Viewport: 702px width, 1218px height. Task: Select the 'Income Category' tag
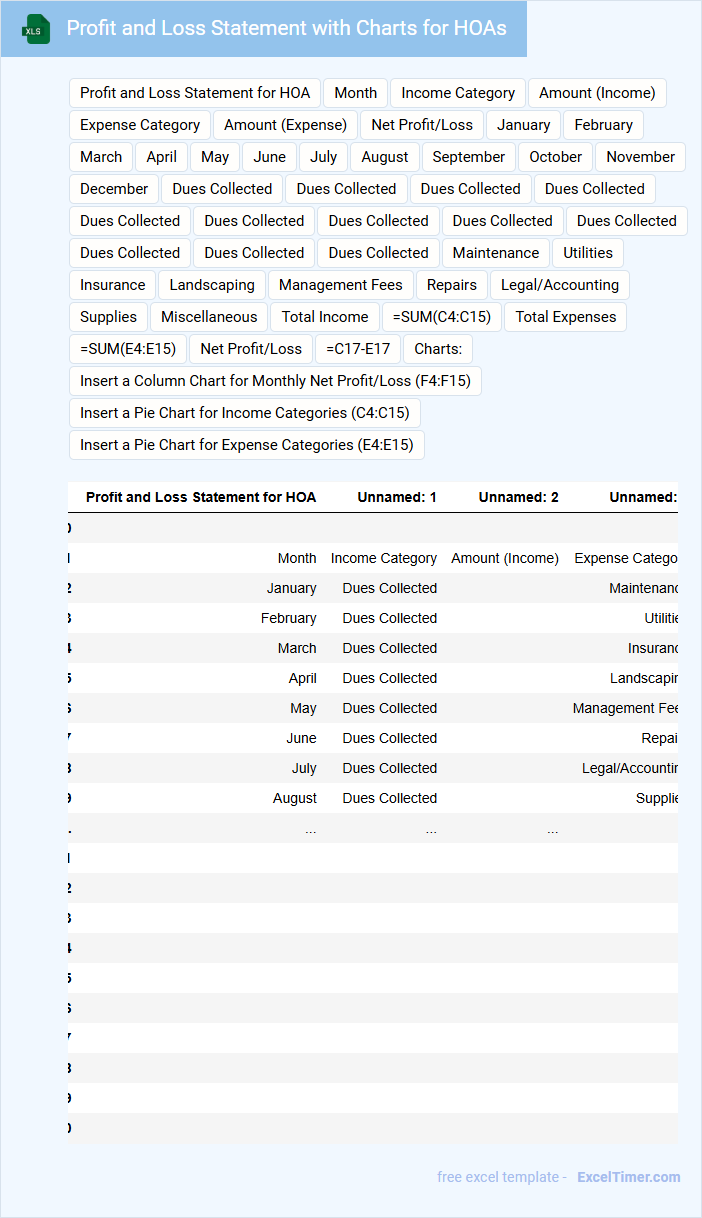click(458, 93)
